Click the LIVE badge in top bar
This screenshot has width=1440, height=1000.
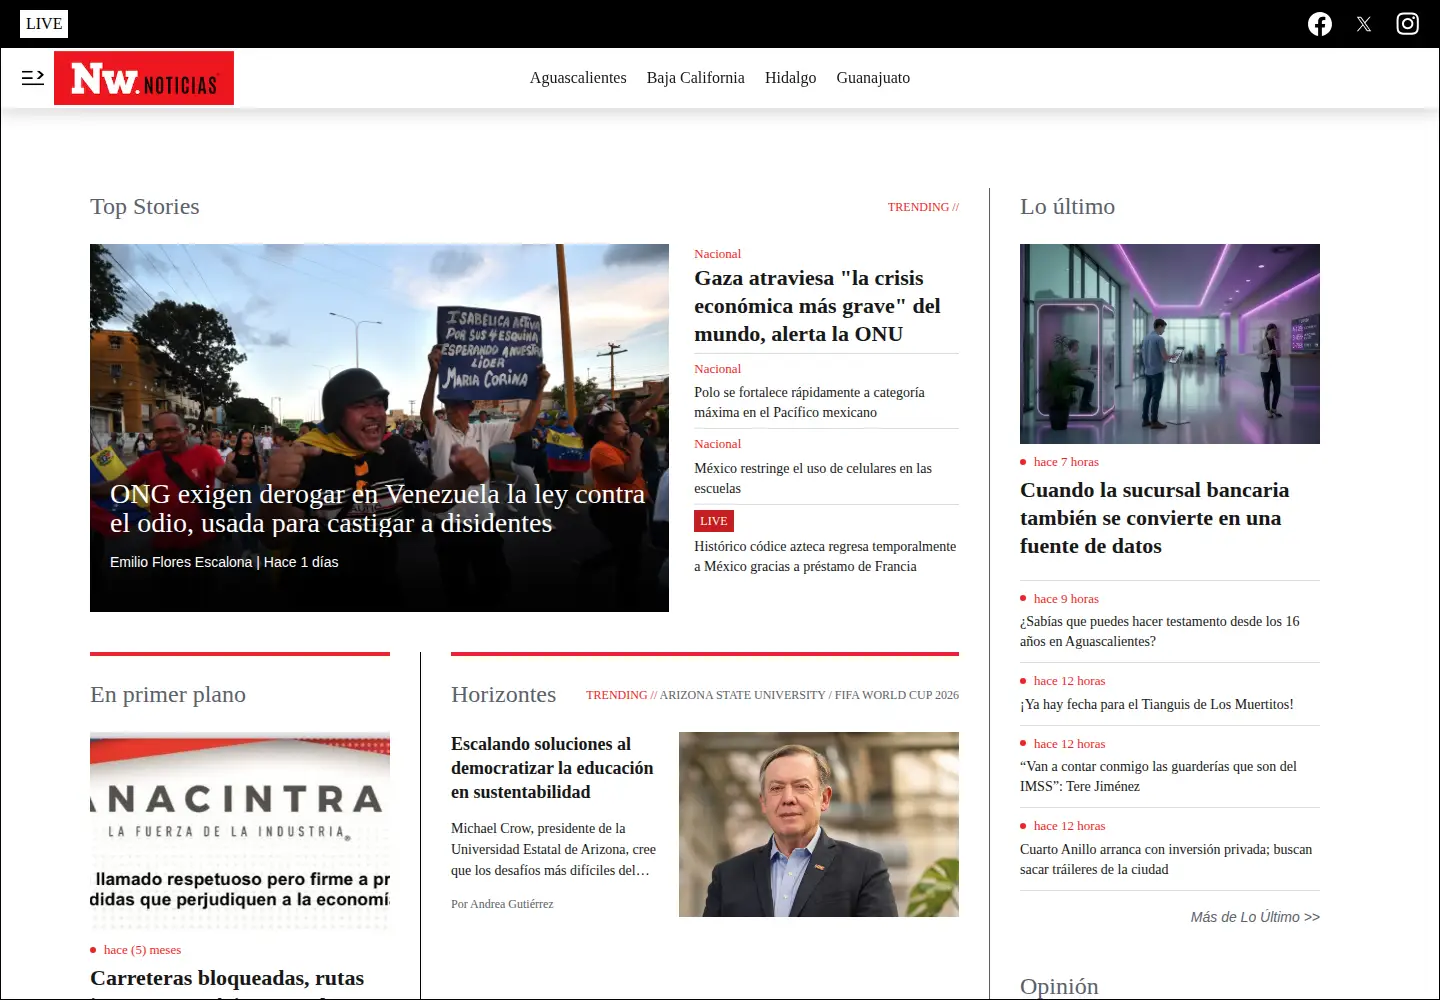click(44, 24)
